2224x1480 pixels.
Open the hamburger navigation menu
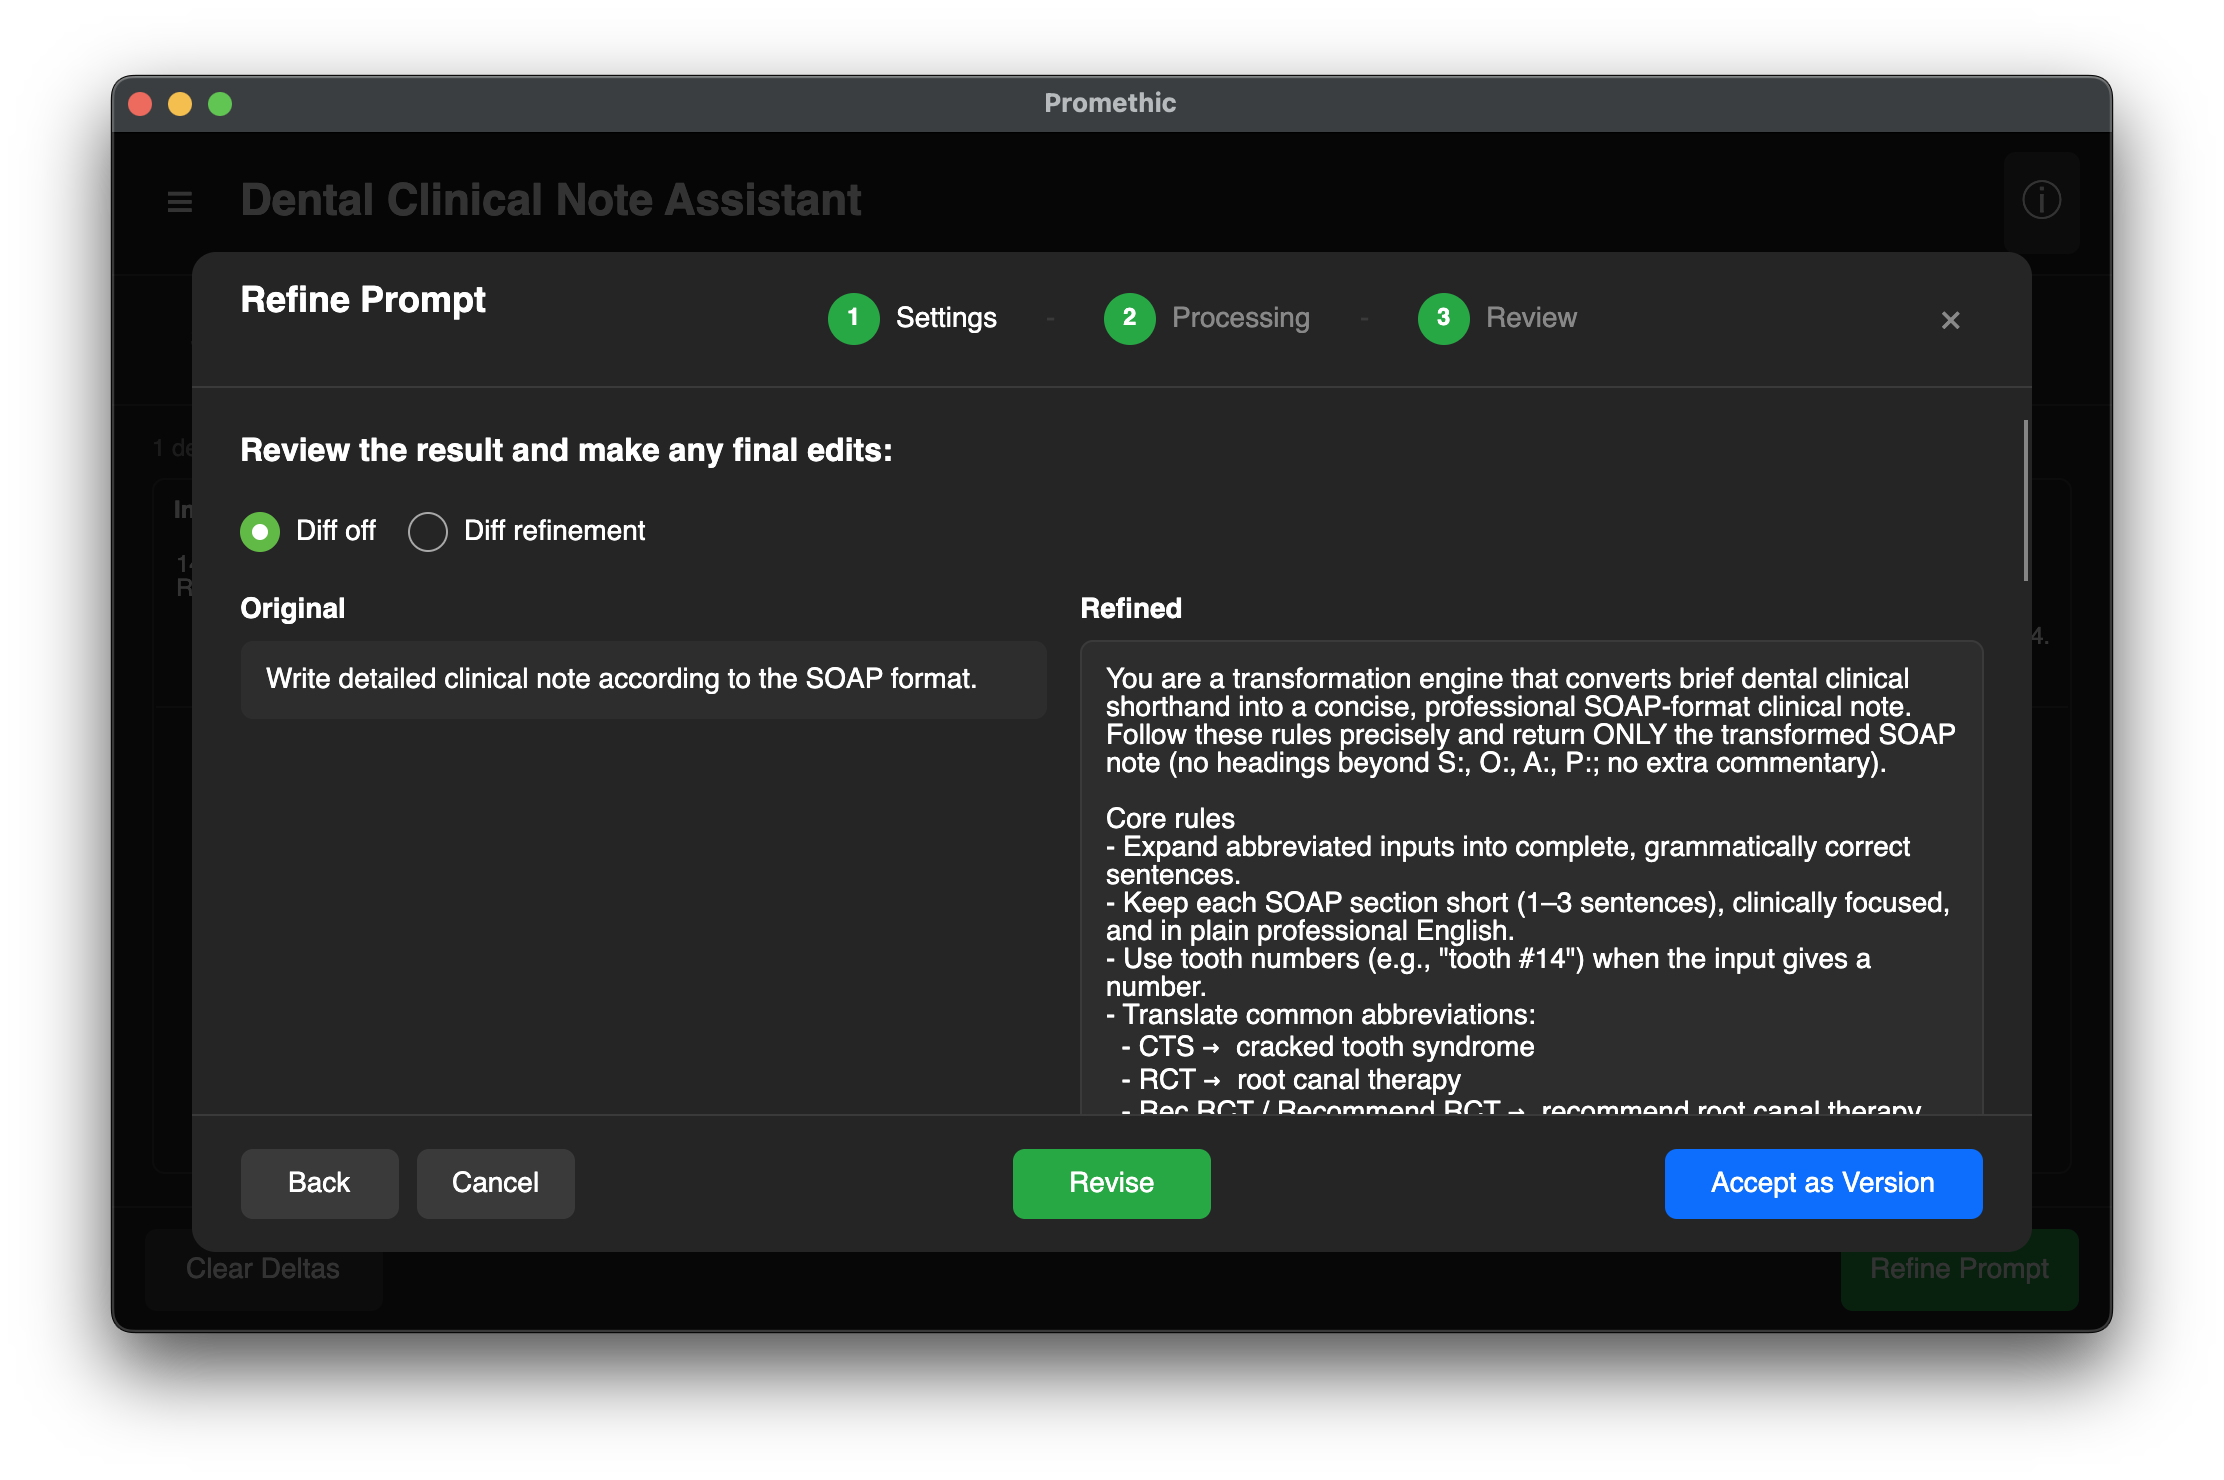point(180,201)
